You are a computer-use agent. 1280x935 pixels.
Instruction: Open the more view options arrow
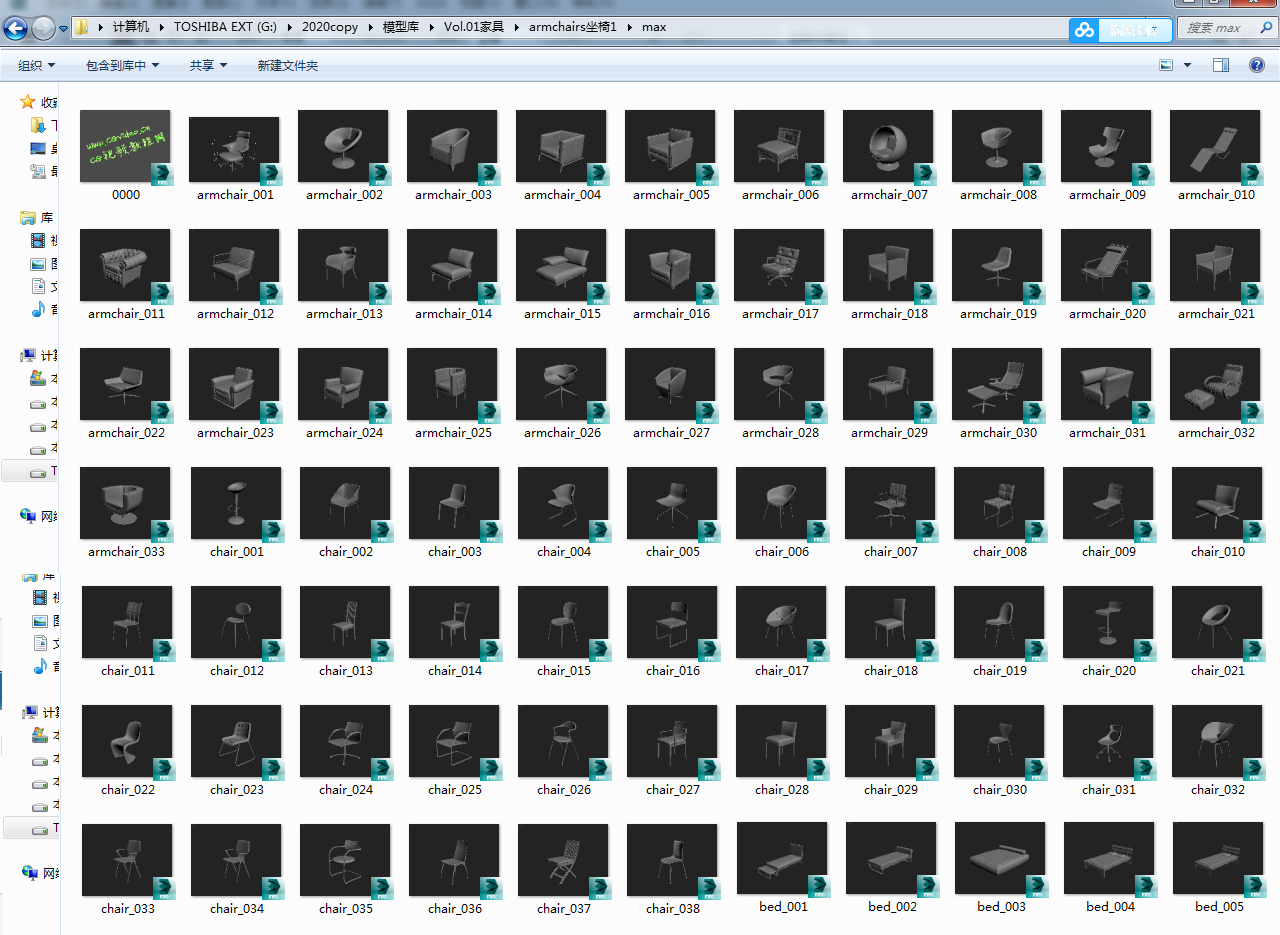coord(1188,65)
